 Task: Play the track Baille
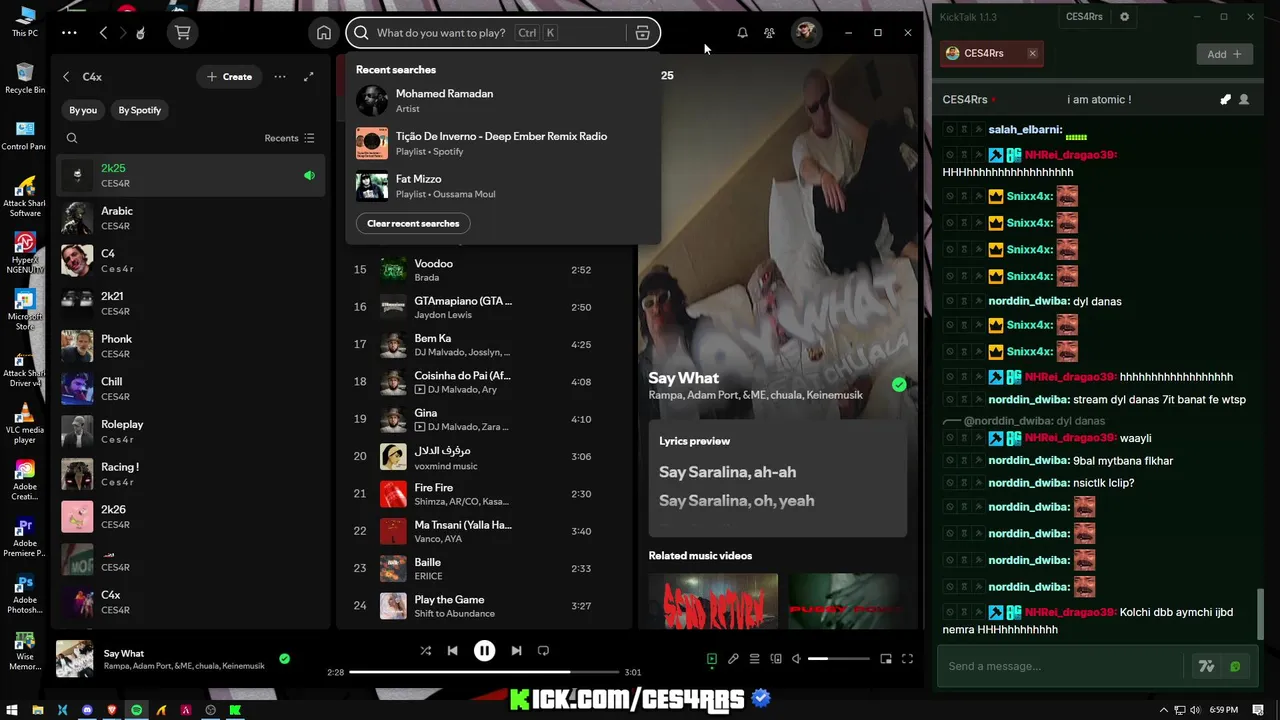pos(485,568)
